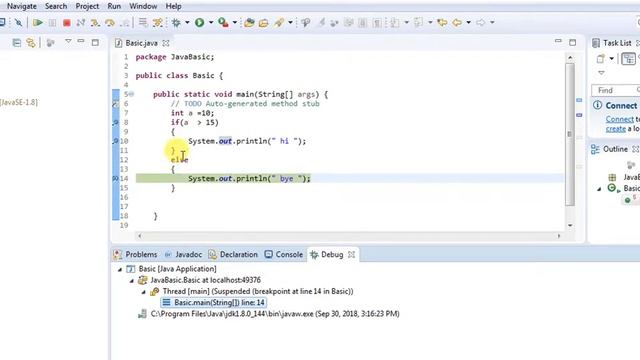Image resolution: width=640 pixels, height=360 pixels.
Task: Open the Back history dropdown arrow
Action: pos(469,22)
